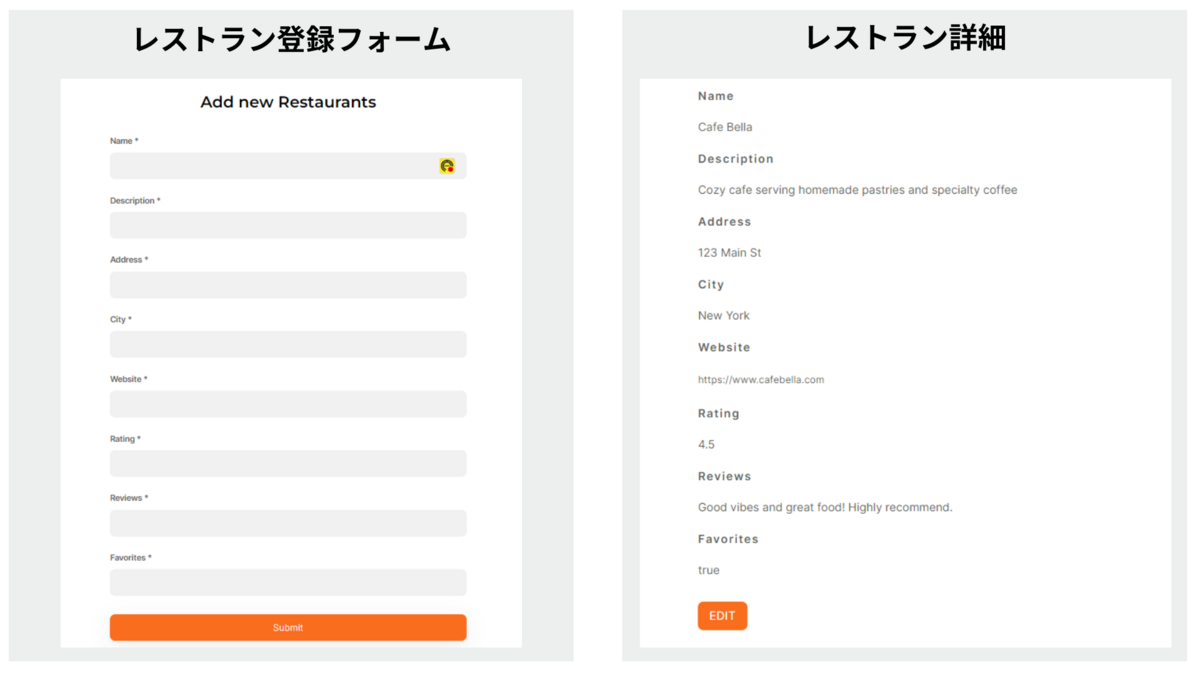Click the 'Reviews *' form label
The width and height of the screenshot is (1200, 675).
click(x=129, y=498)
